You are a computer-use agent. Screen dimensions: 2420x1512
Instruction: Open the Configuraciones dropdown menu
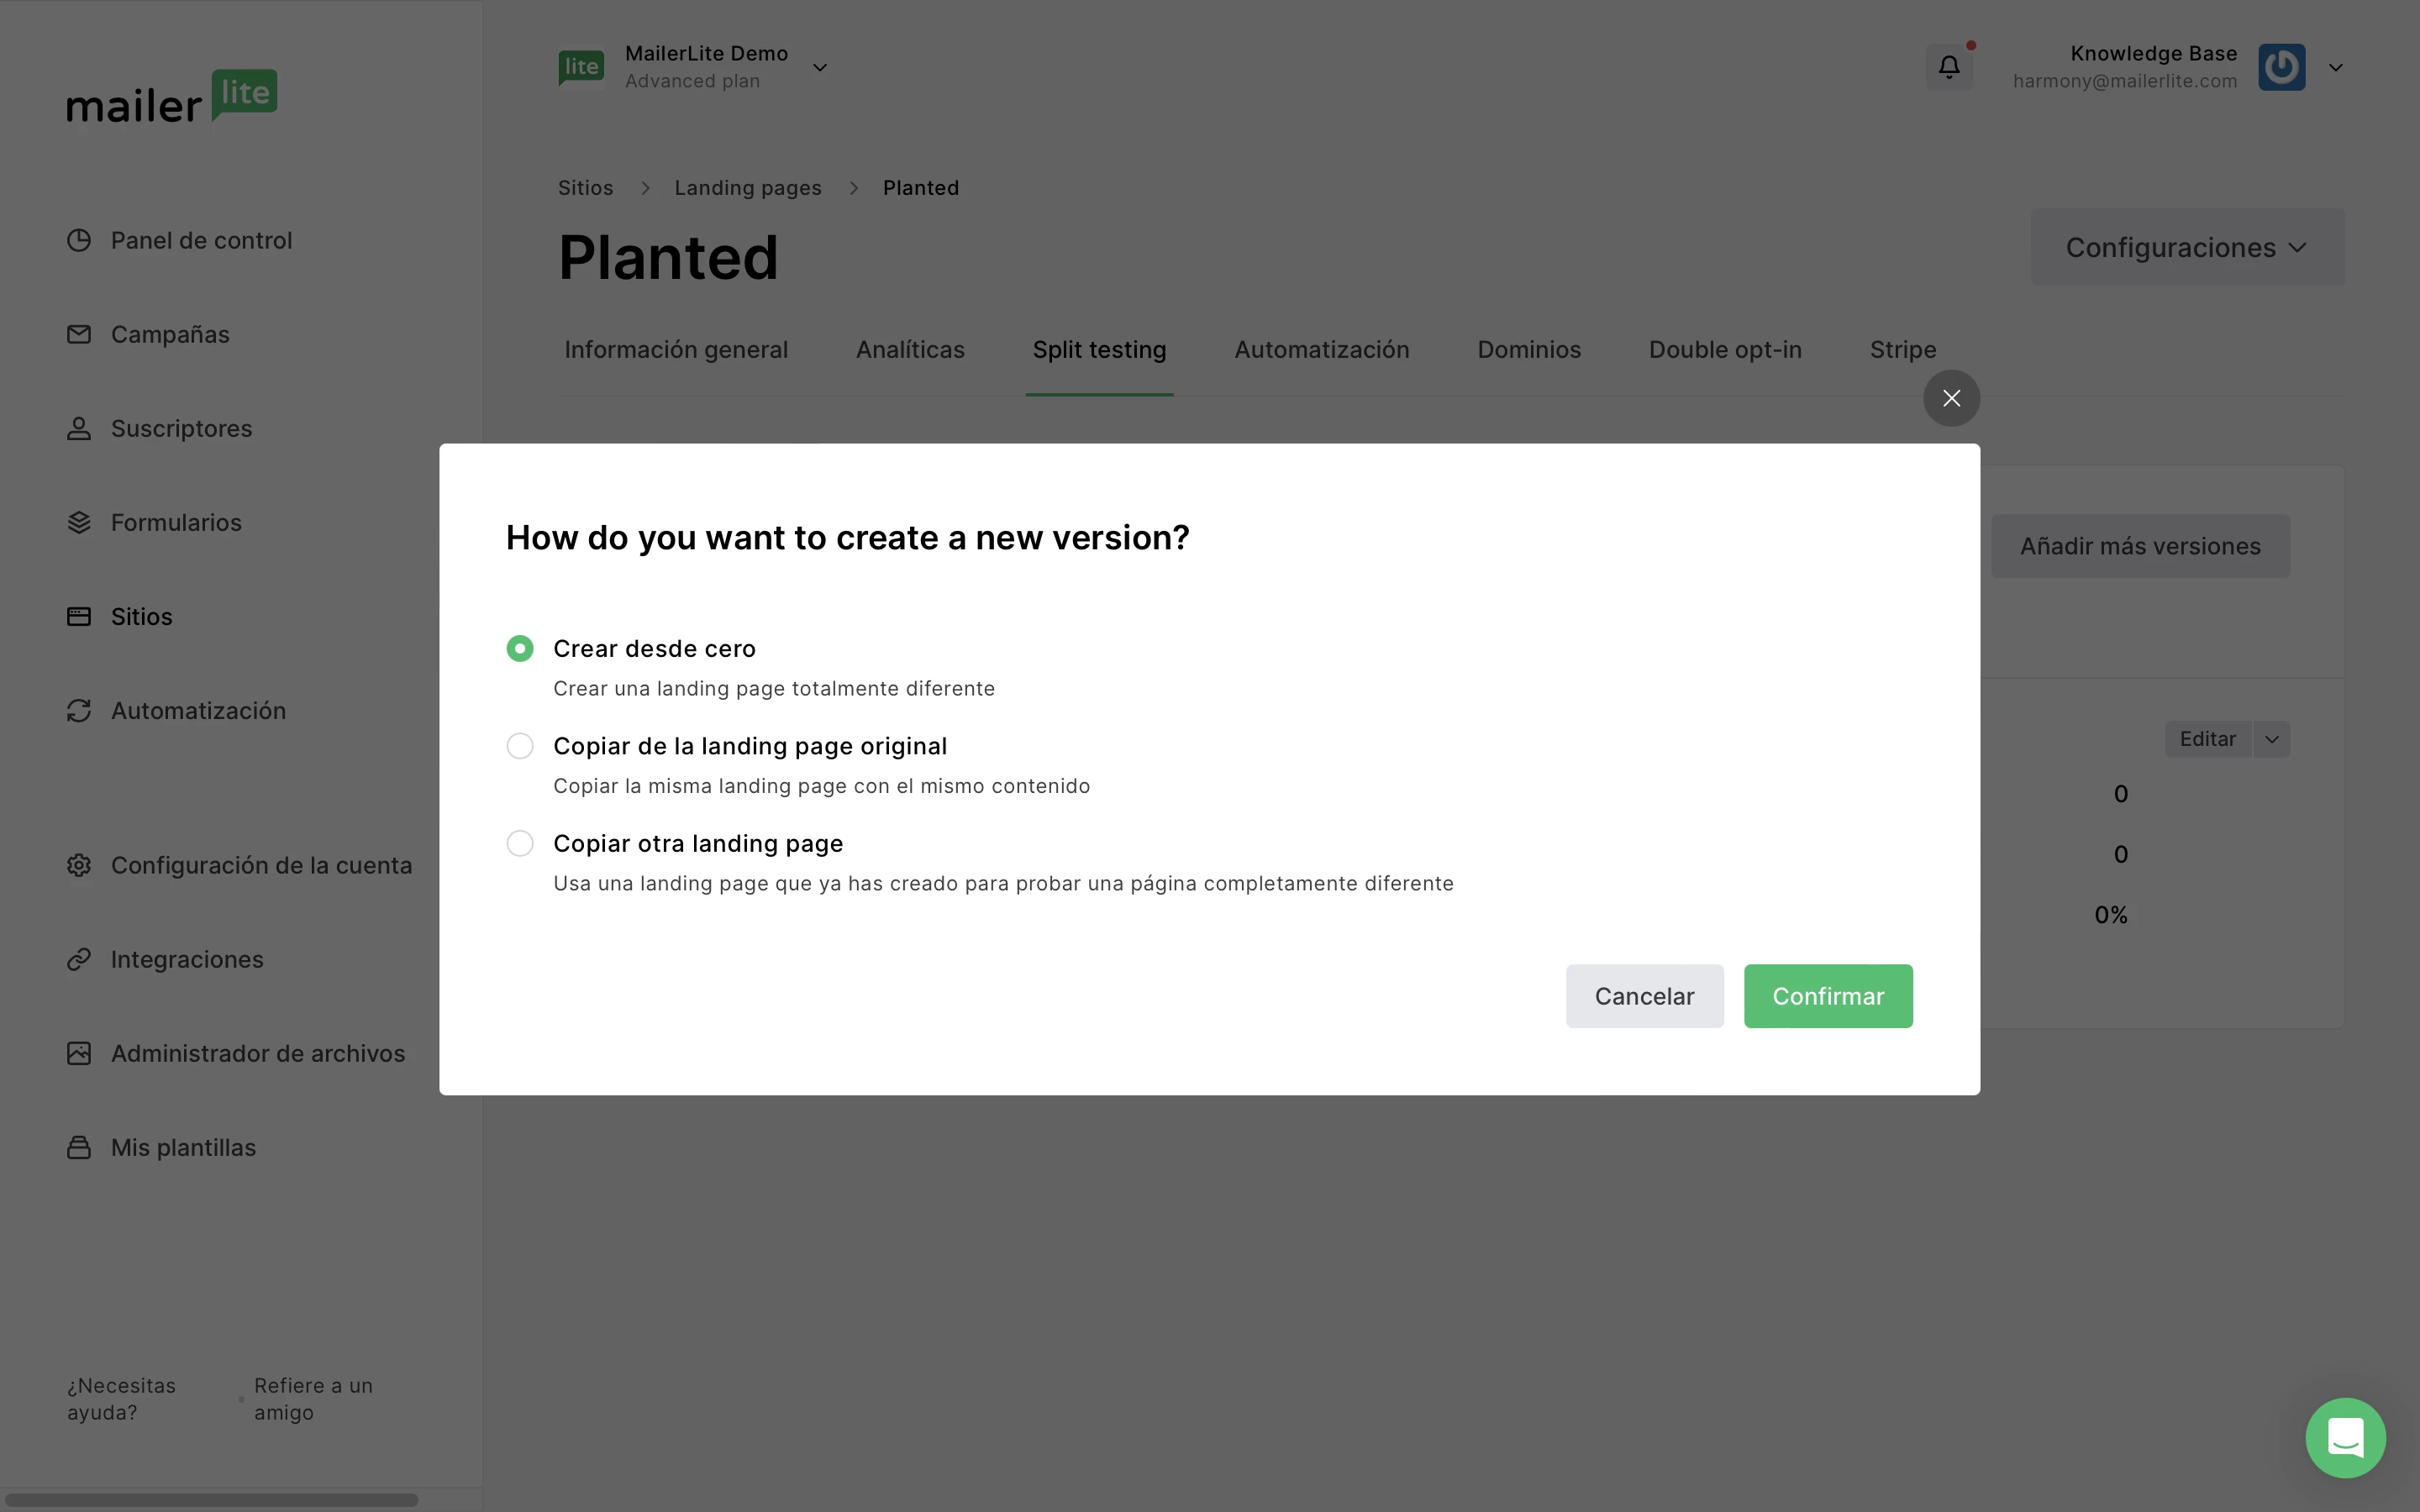tap(2187, 247)
